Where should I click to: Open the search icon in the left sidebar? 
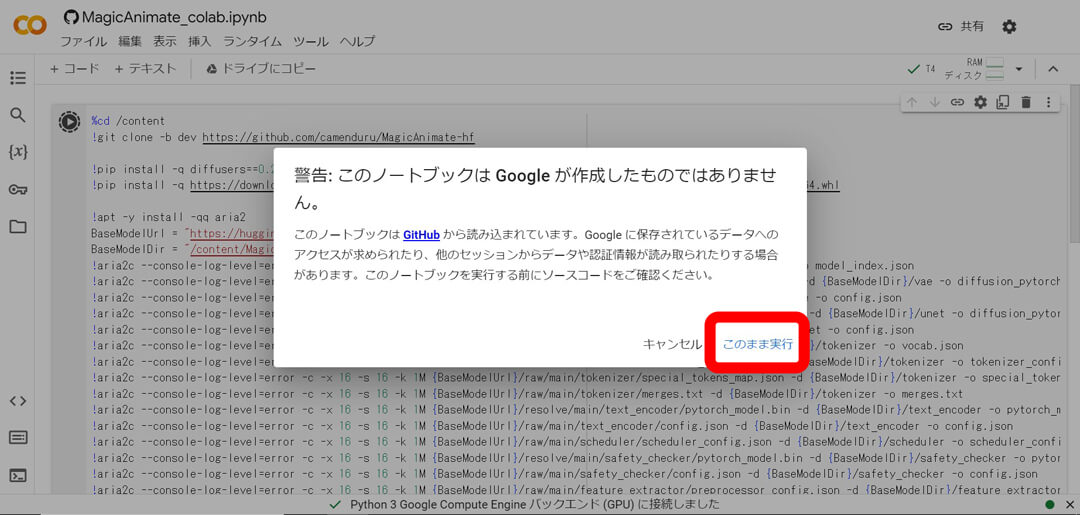(x=18, y=115)
